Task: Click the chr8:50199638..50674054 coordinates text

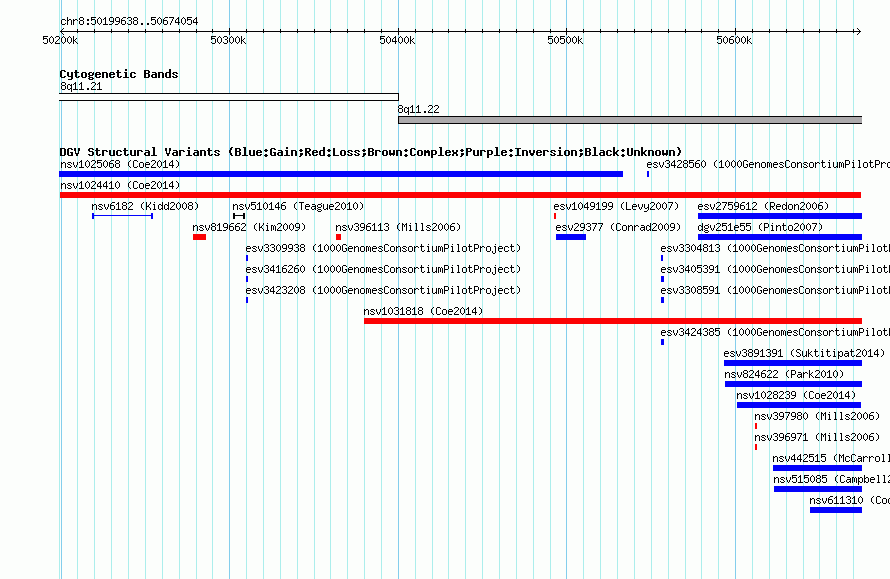Action: pos(129,22)
